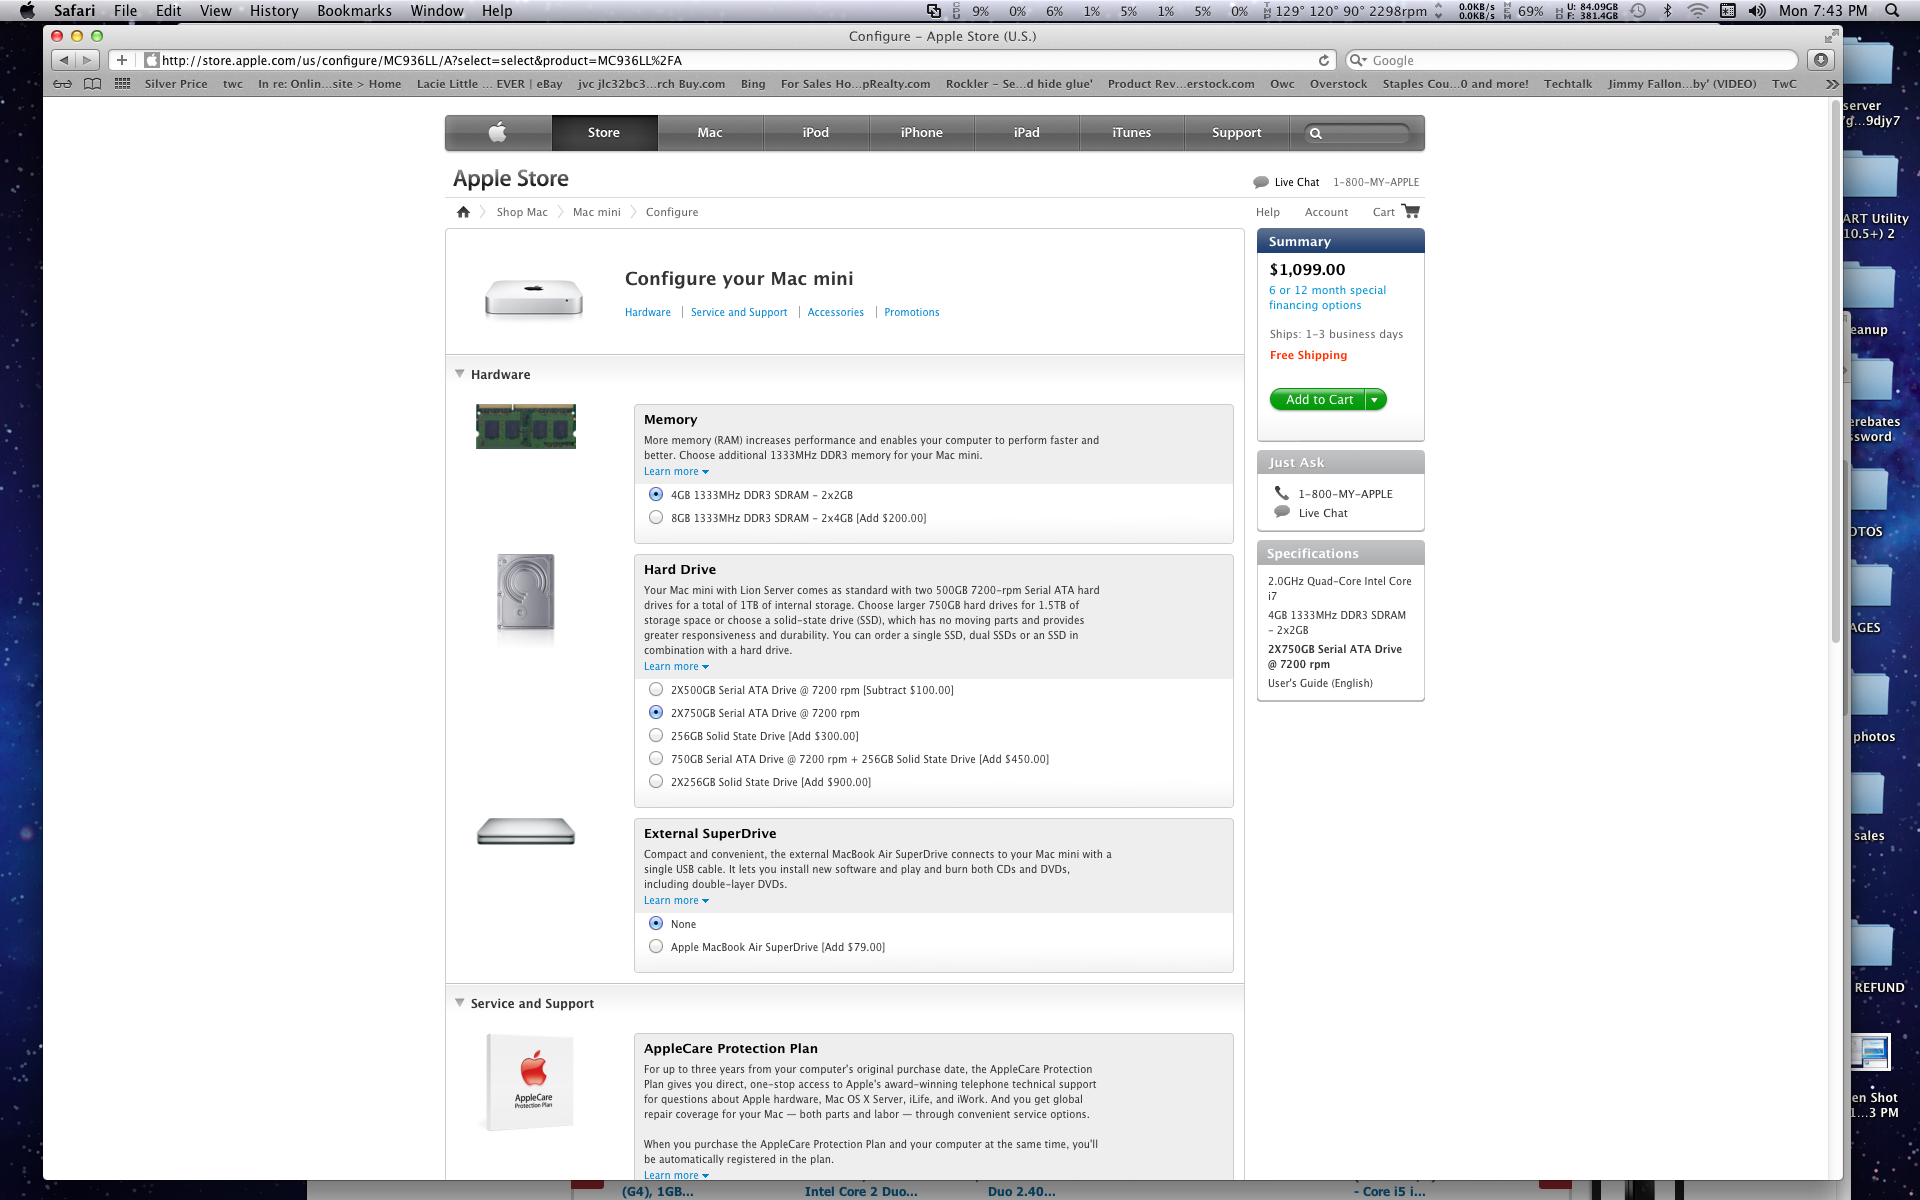Open Safari downloads button
The image size is (1920, 1200).
[x=1821, y=60]
